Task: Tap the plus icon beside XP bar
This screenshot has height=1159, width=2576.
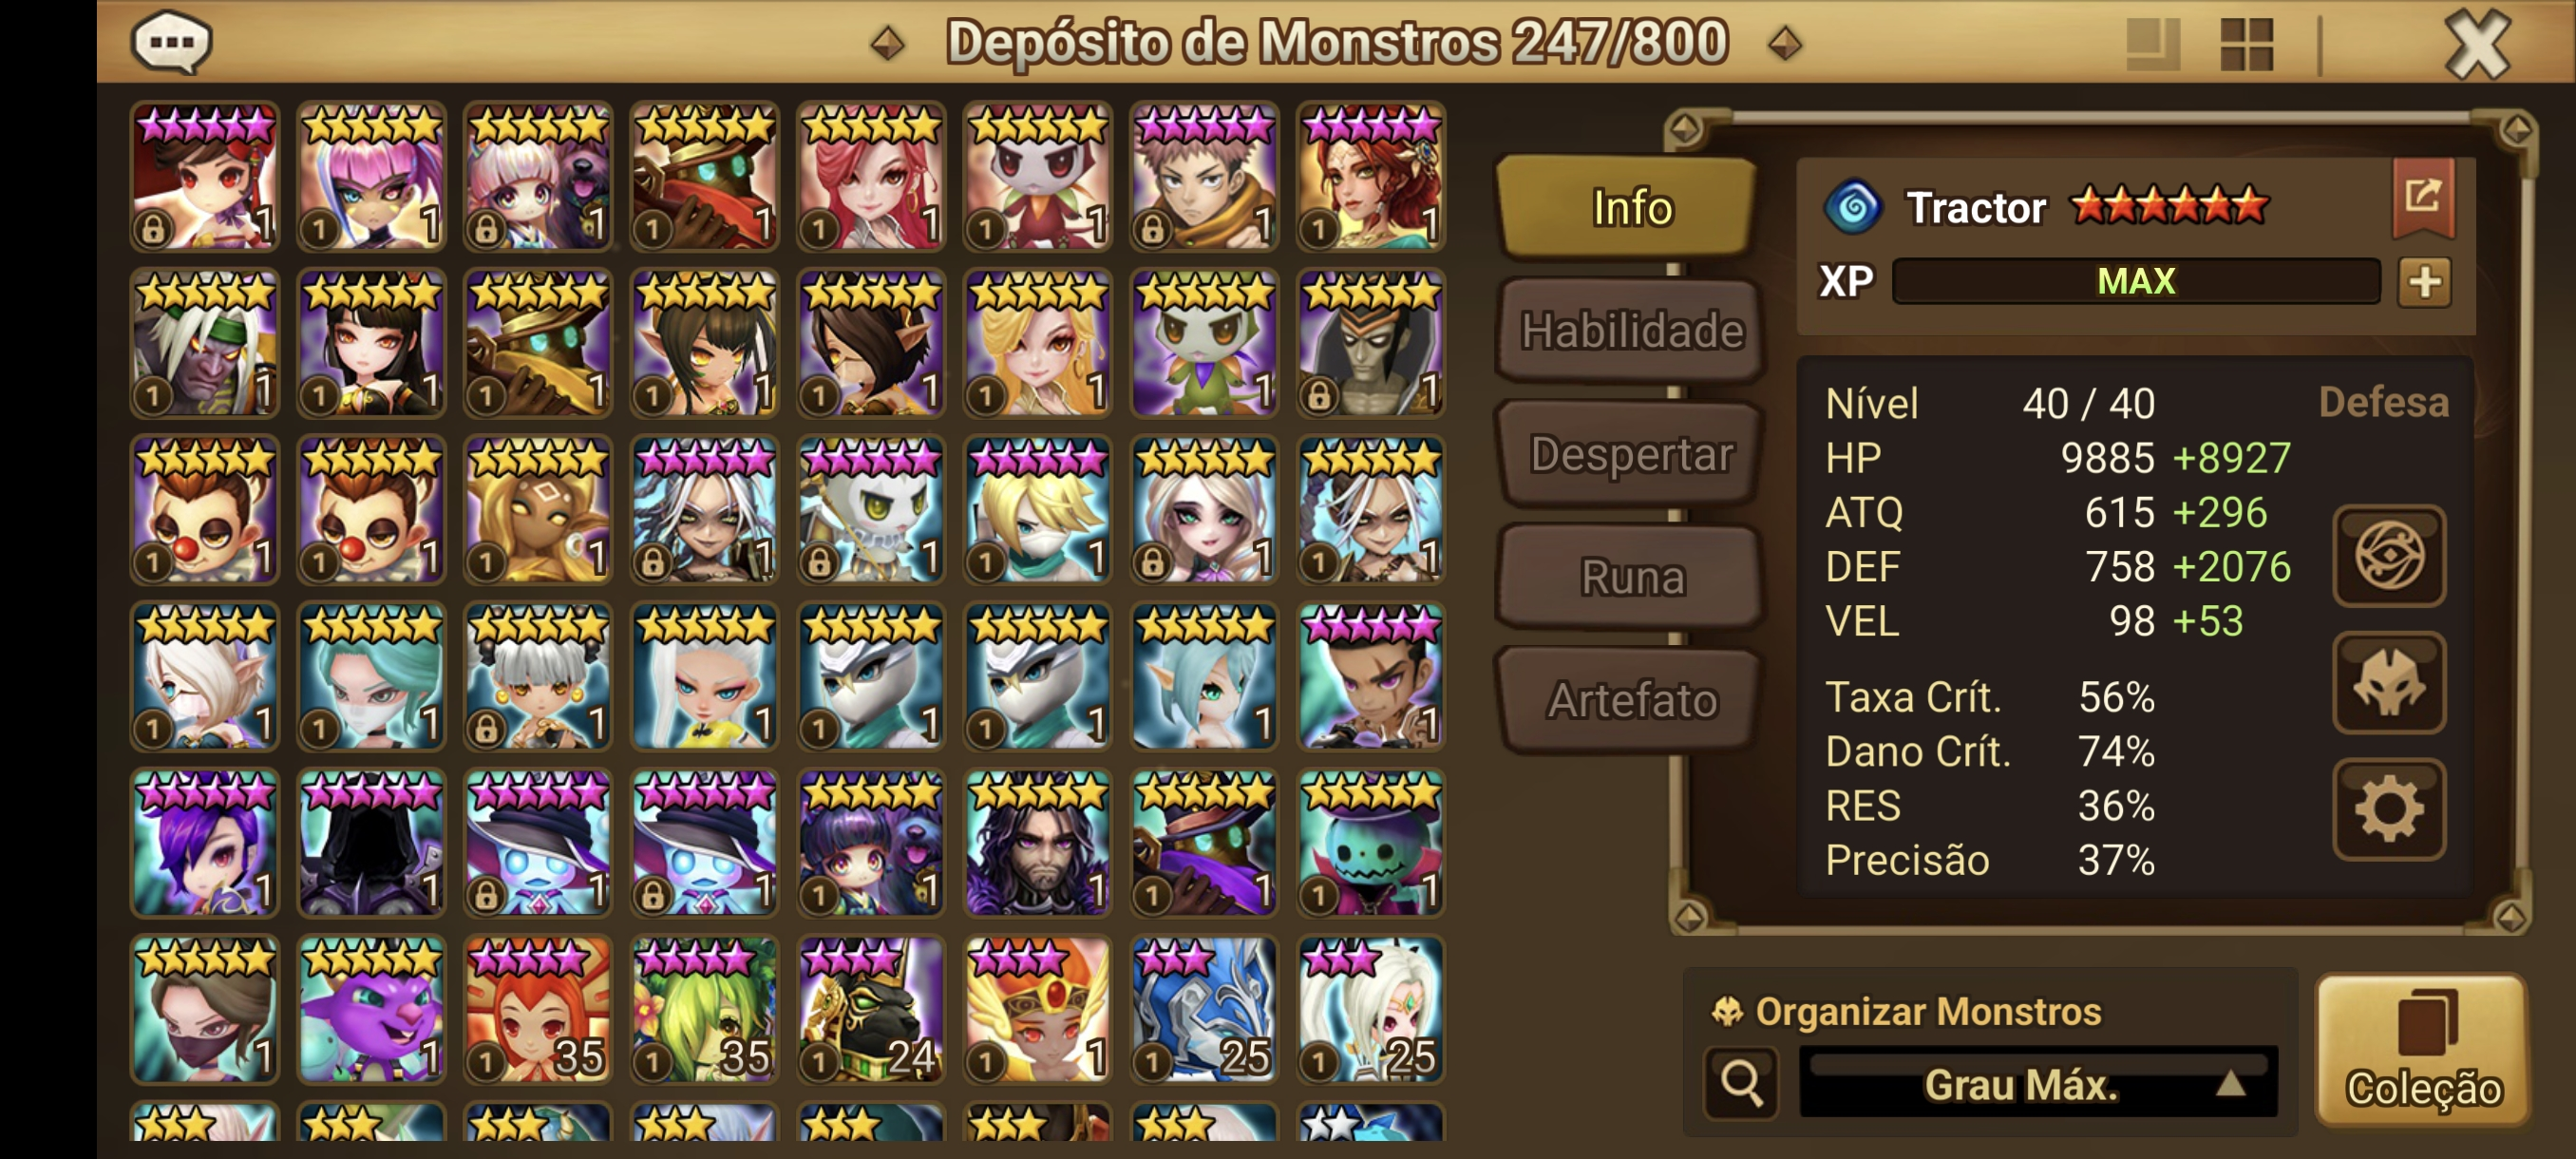Action: [x=2424, y=282]
